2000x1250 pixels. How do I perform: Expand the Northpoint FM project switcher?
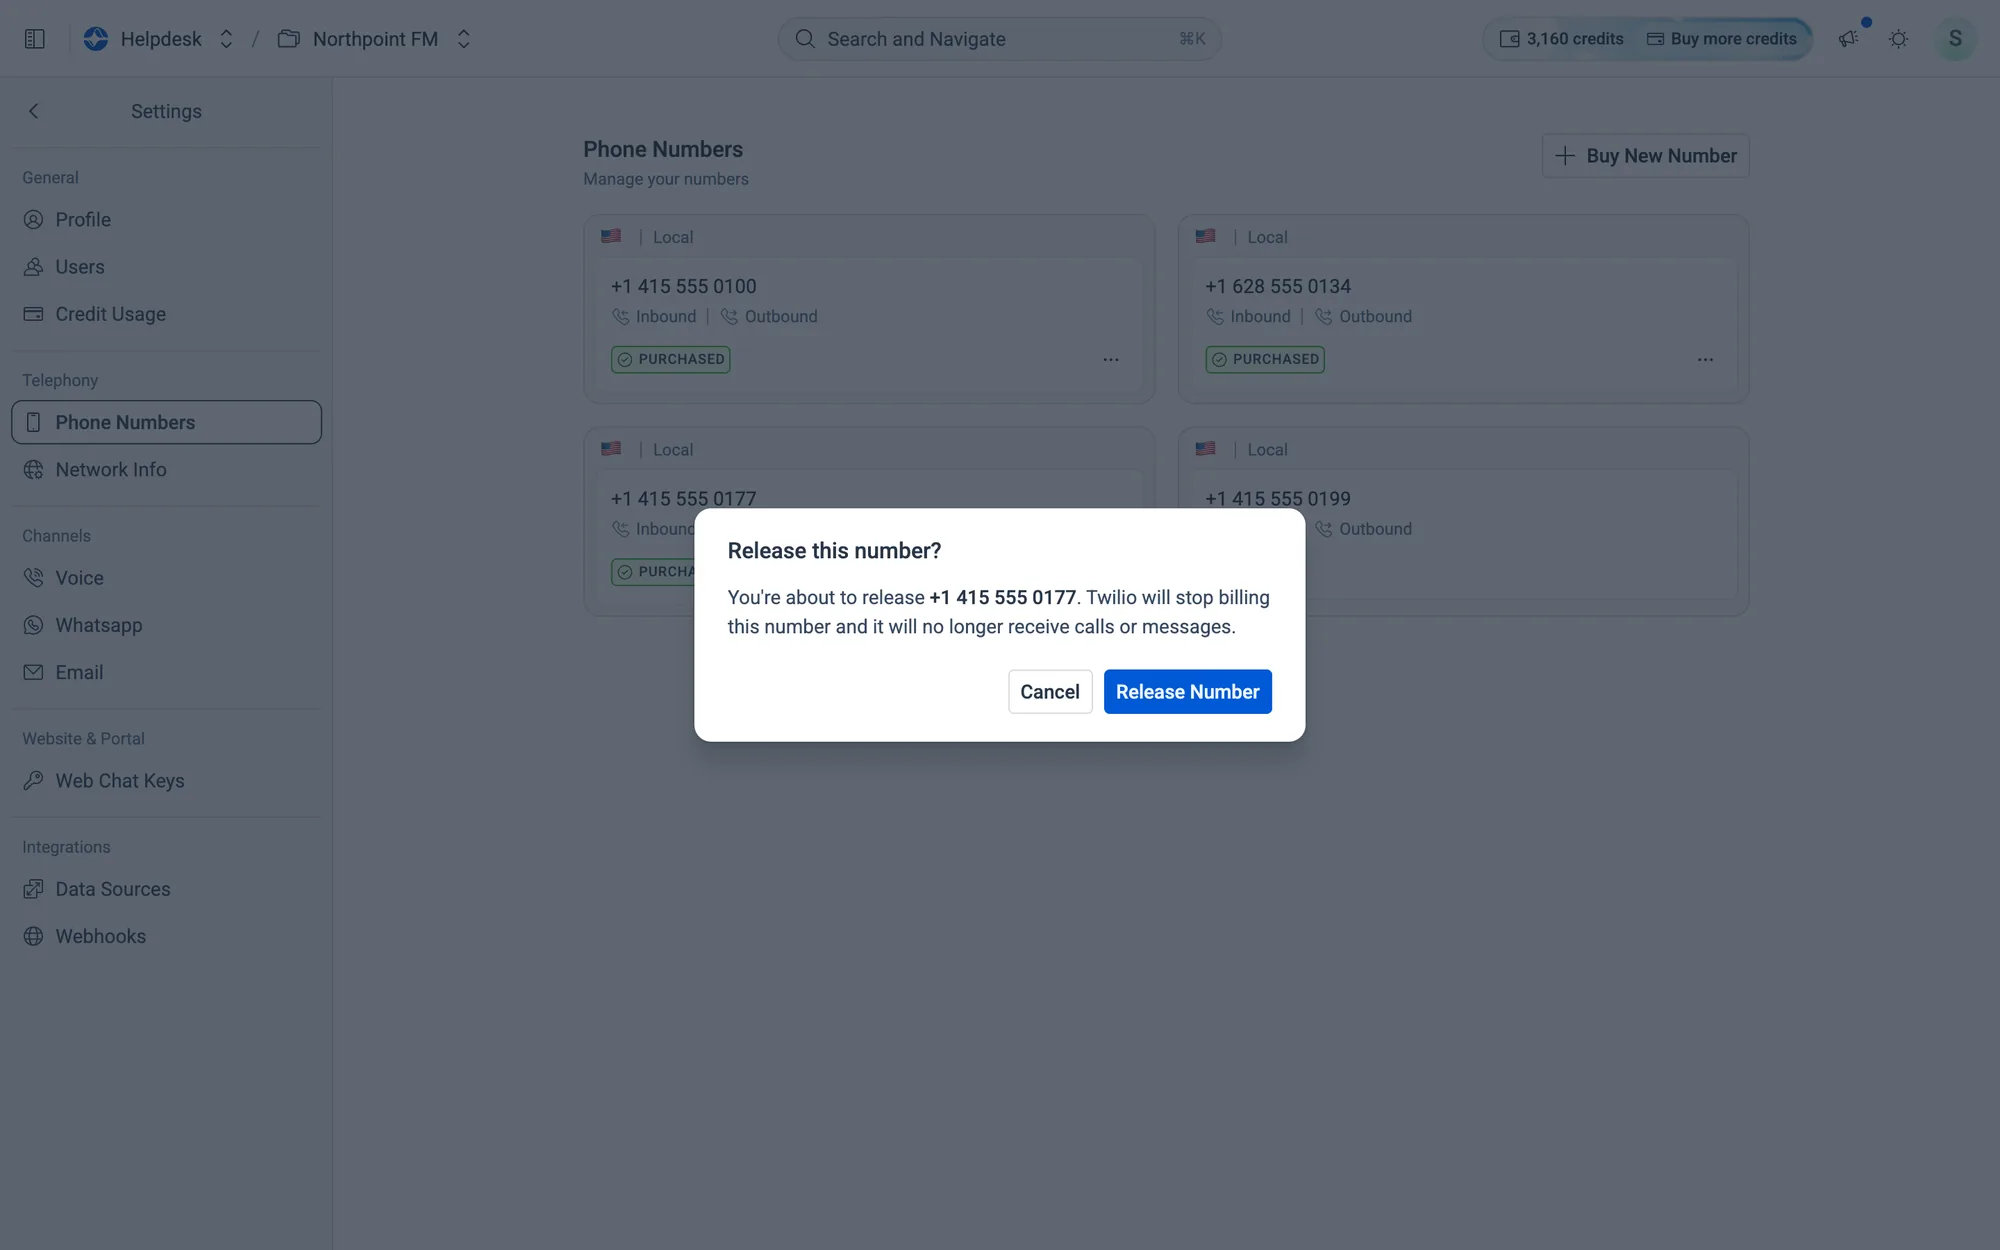463,39
